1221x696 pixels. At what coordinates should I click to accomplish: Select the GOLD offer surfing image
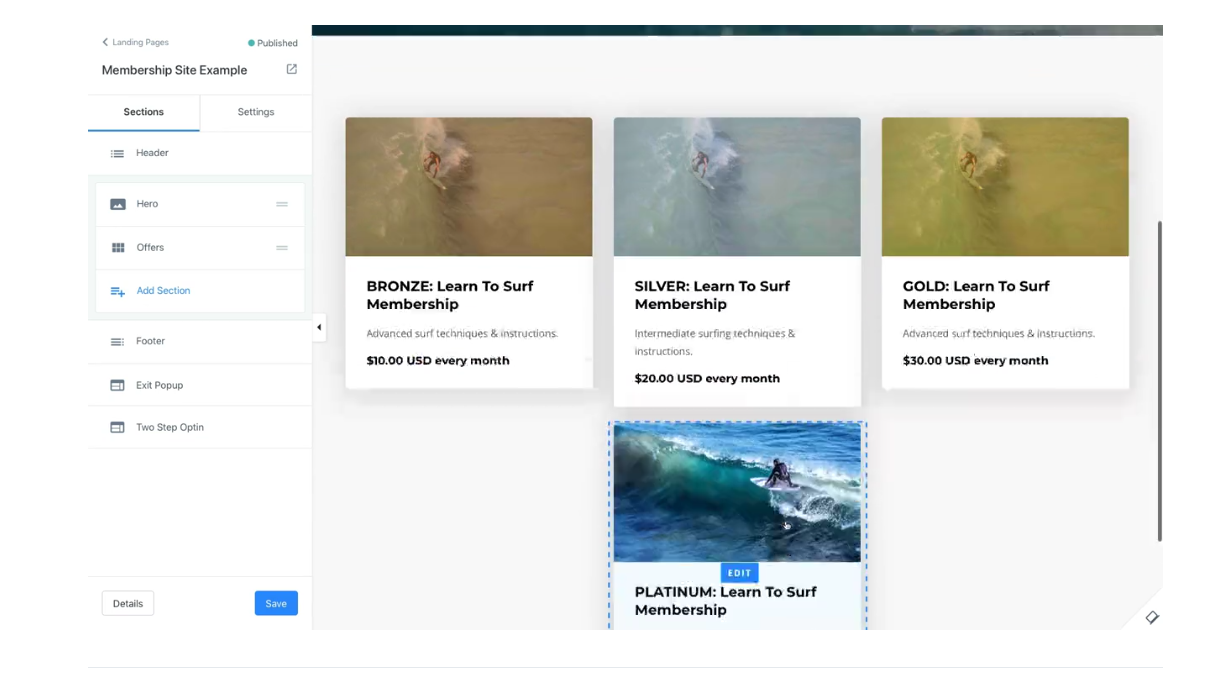coord(1005,187)
